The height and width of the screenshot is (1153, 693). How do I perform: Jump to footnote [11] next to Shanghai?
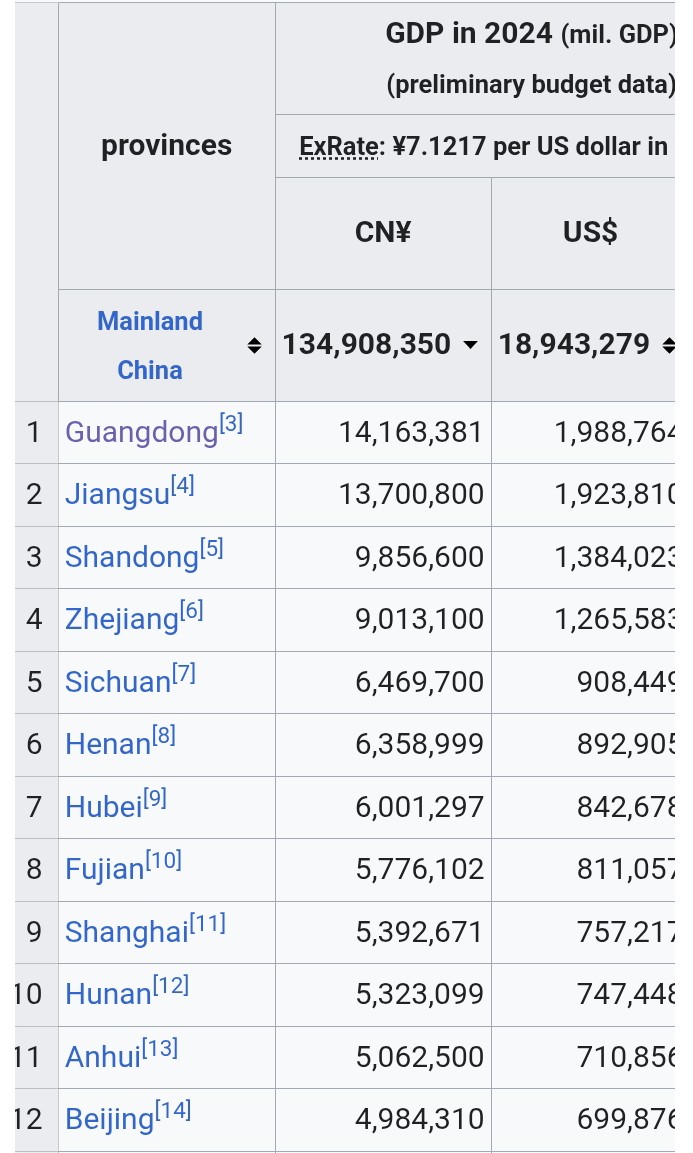click(x=208, y=923)
